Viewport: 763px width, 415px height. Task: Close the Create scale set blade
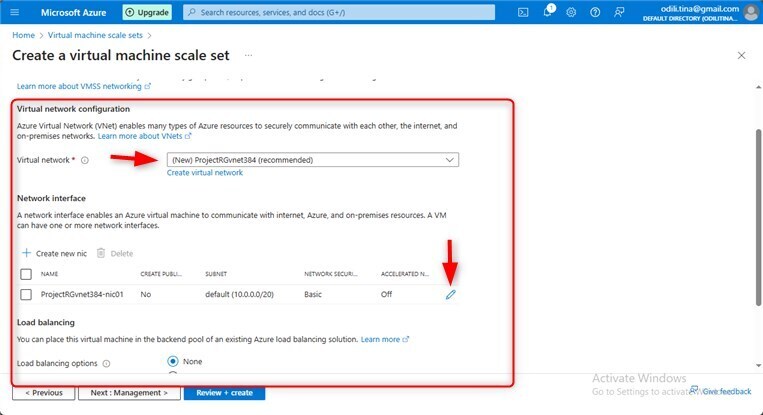coord(741,55)
